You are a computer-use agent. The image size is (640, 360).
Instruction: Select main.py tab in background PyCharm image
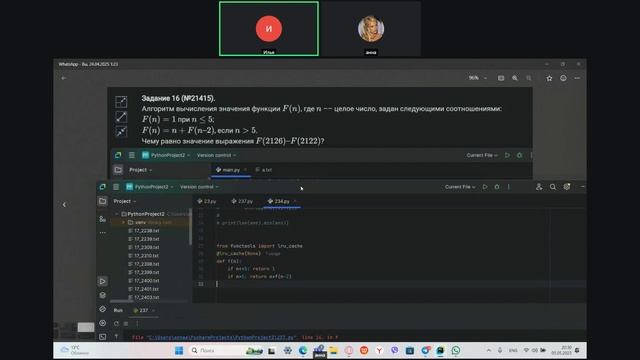(x=231, y=169)
